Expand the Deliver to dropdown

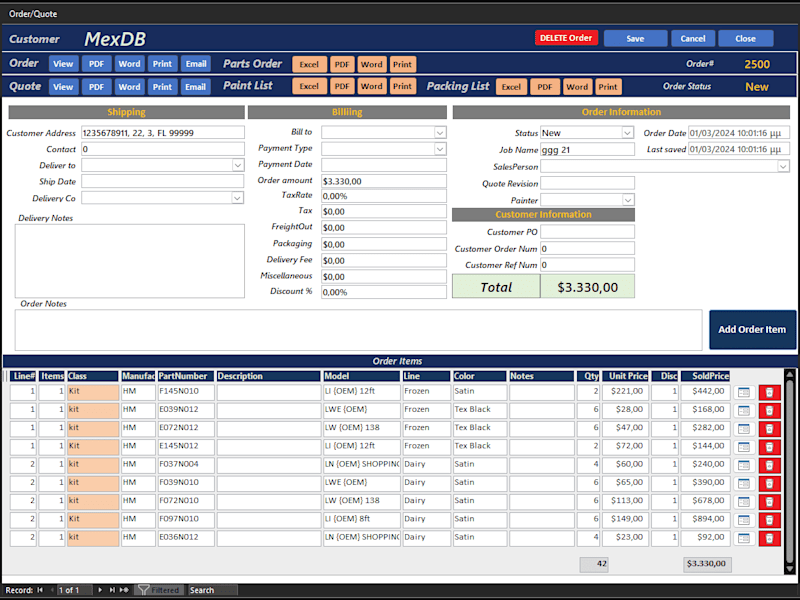pos(238,165)
